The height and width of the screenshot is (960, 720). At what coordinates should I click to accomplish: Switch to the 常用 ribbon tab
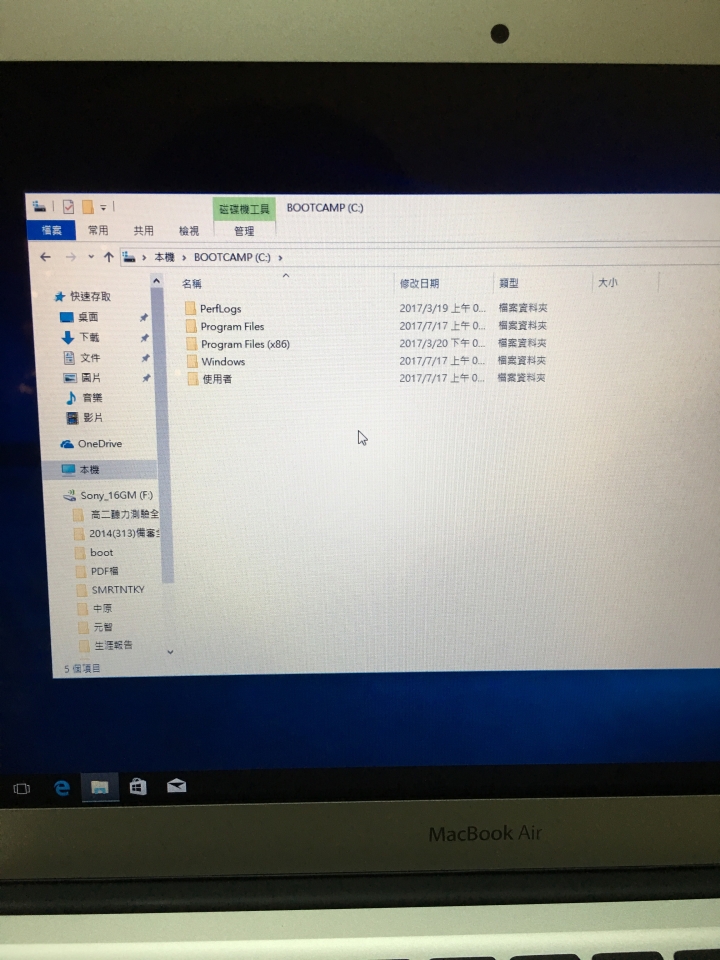click(97, 230)
